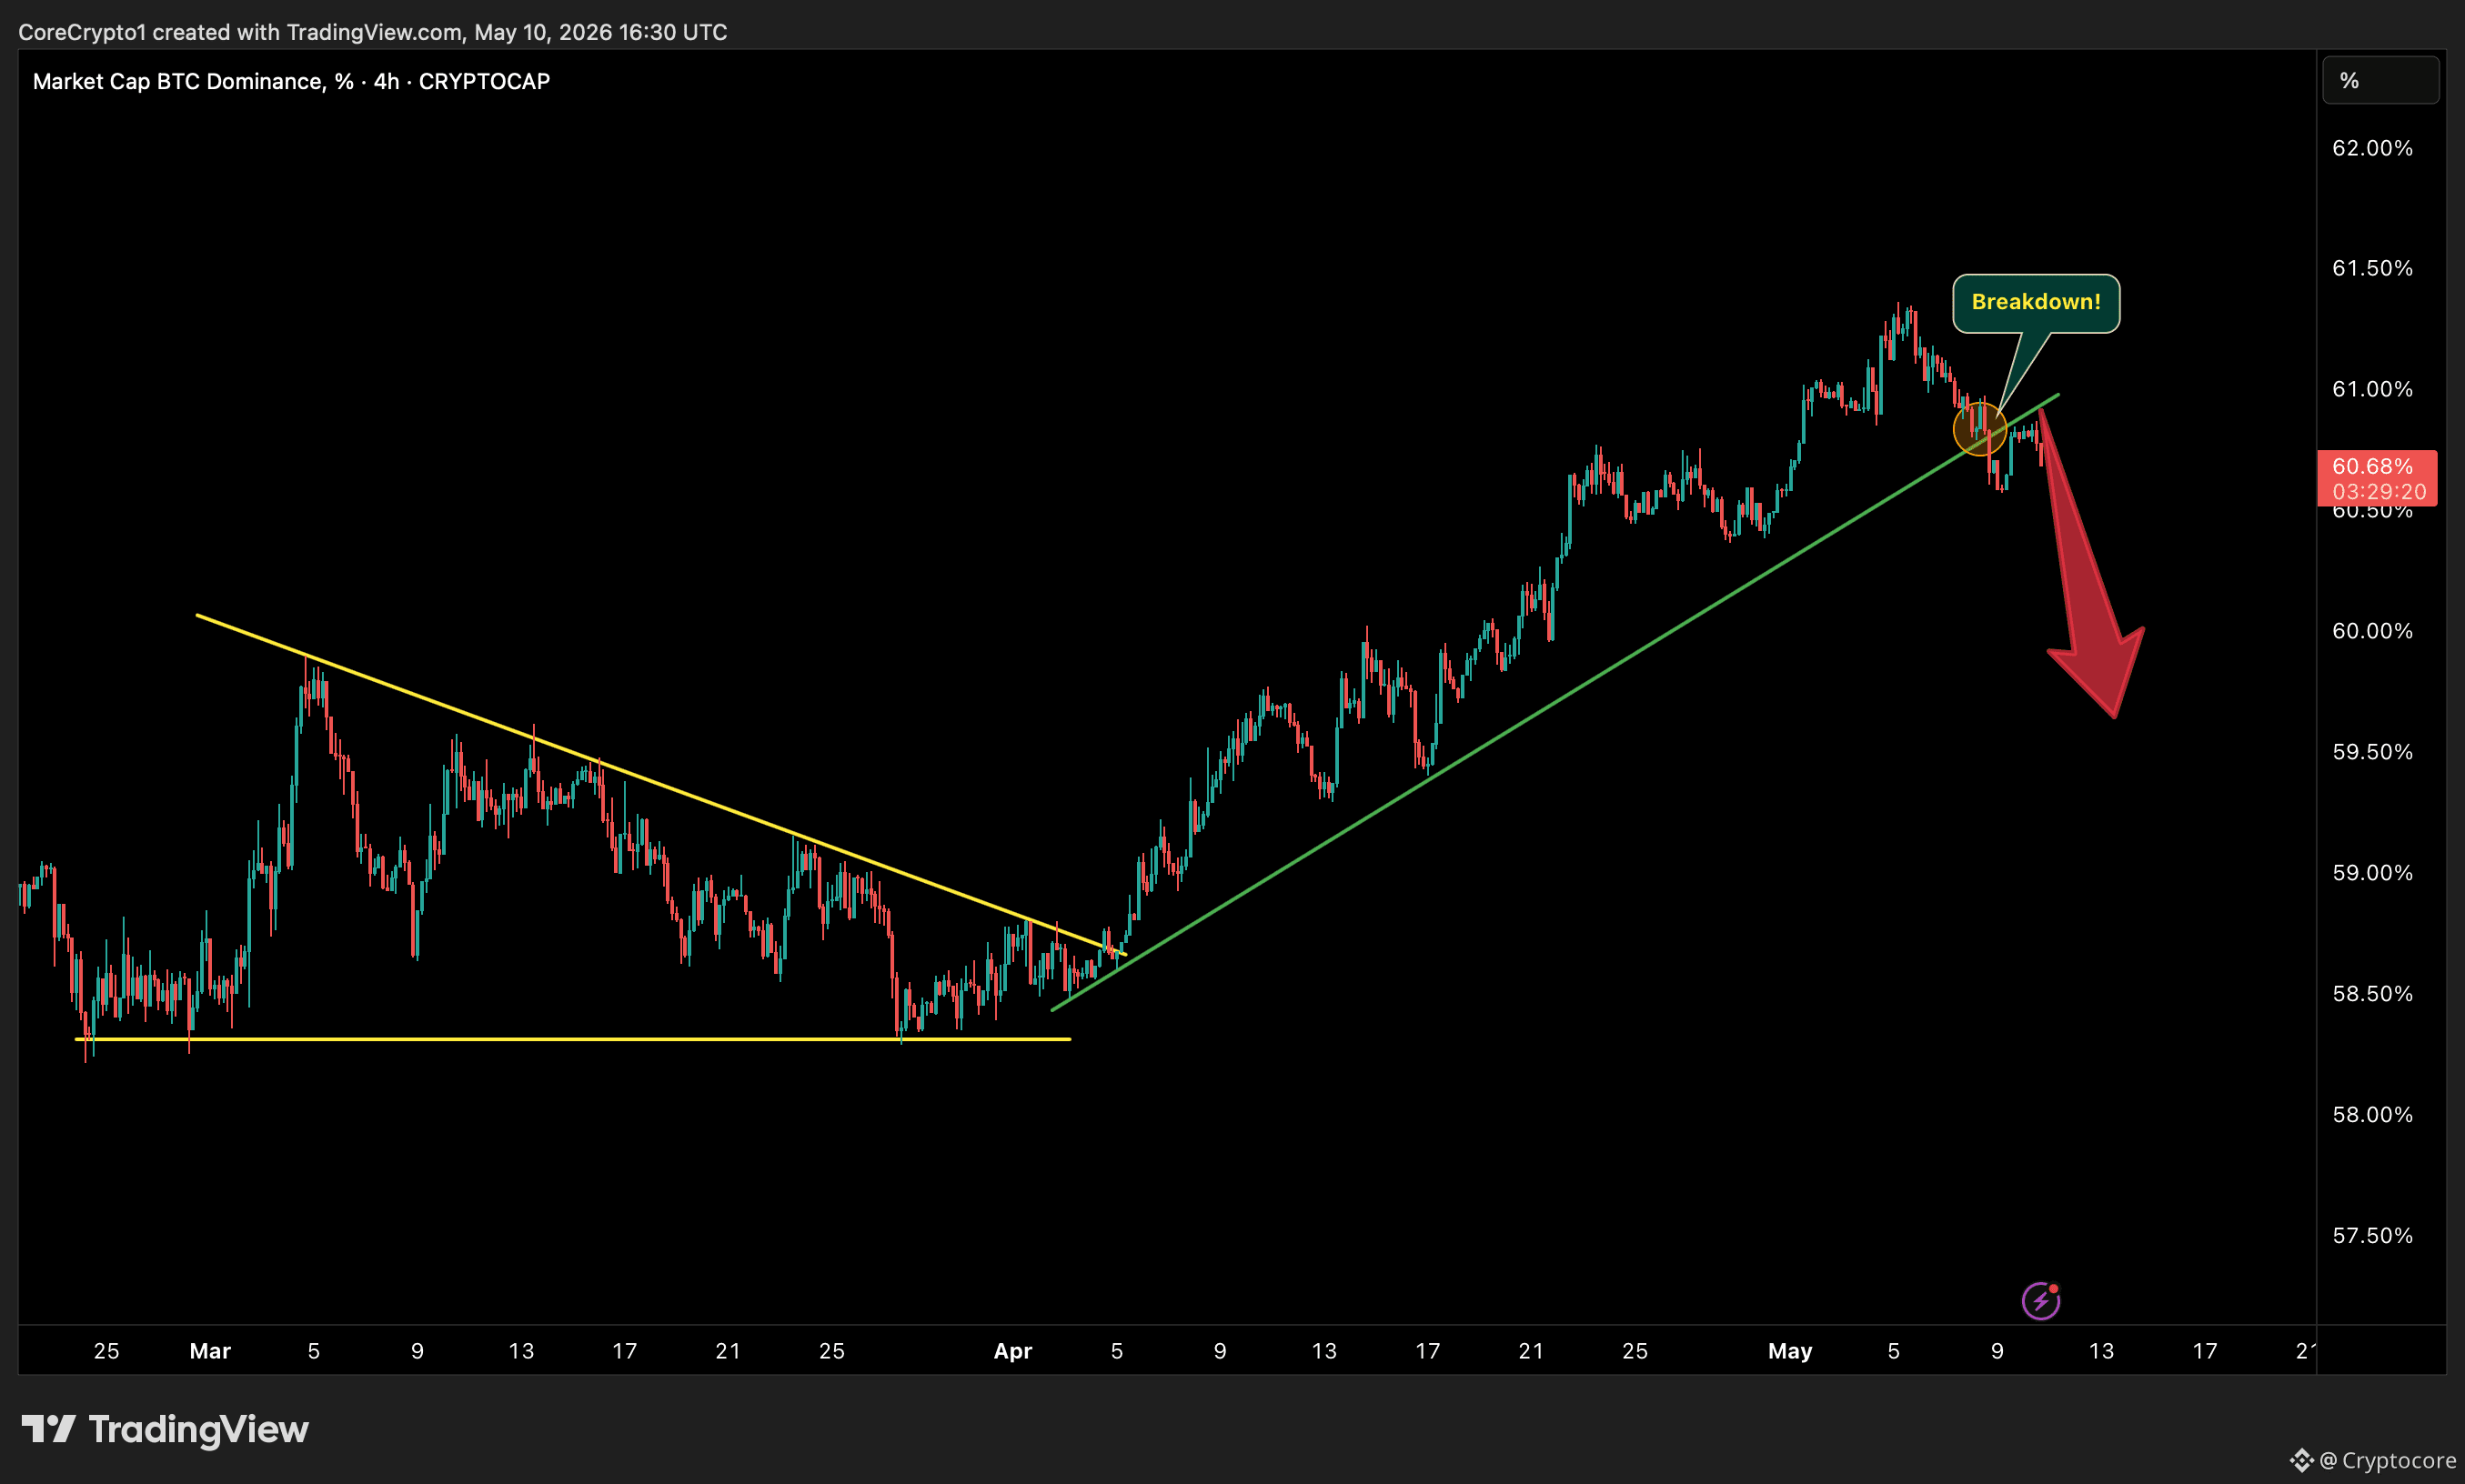
Task: Click the 03:29:20 candle countdown timer
Action: click(2379, 492)
